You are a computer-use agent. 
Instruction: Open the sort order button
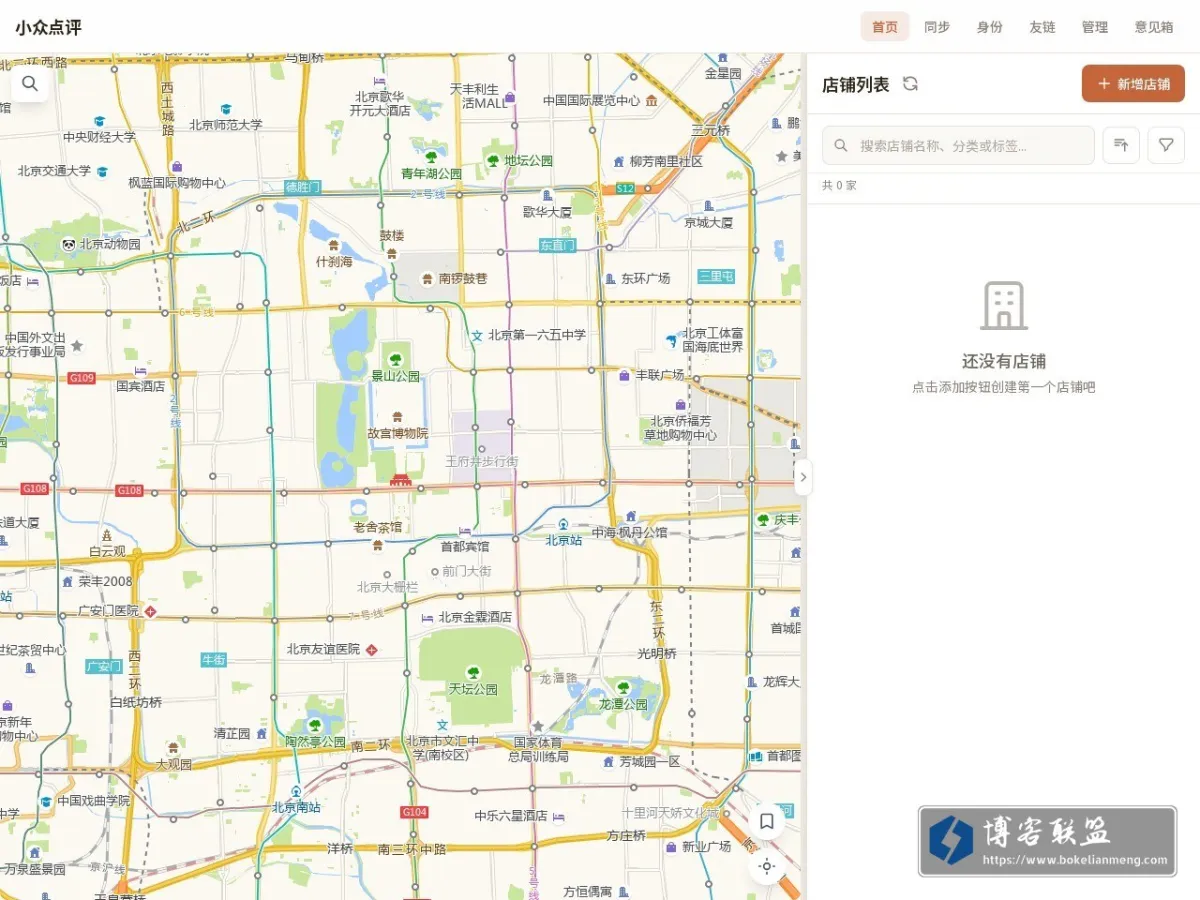click(x=1121, y=146)
